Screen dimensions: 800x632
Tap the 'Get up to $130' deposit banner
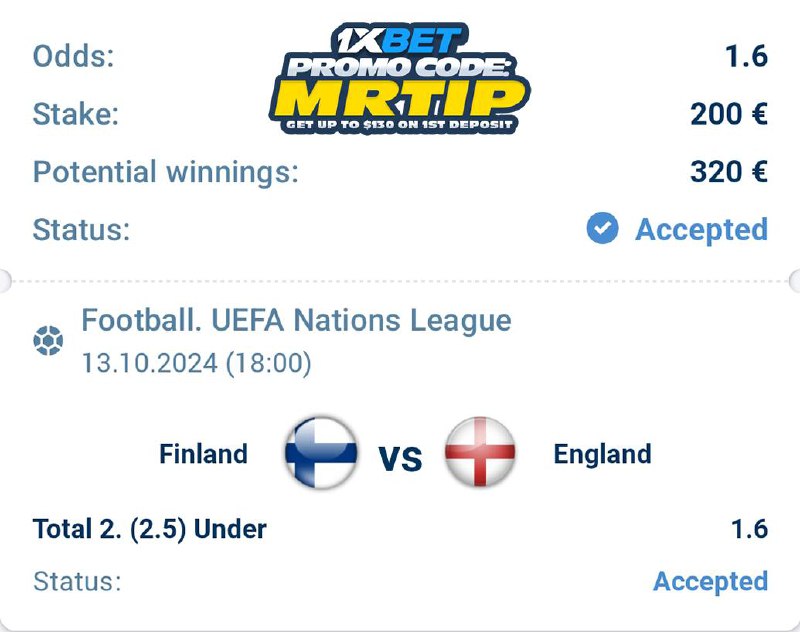(x=399, y=125)
